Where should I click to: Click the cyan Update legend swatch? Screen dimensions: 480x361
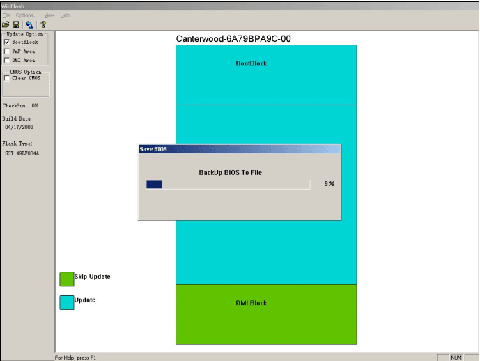[x=67, y=302]
